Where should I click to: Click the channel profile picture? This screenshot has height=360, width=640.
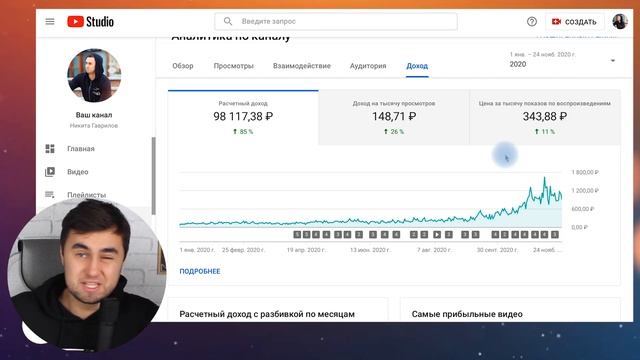coord(94,75)
